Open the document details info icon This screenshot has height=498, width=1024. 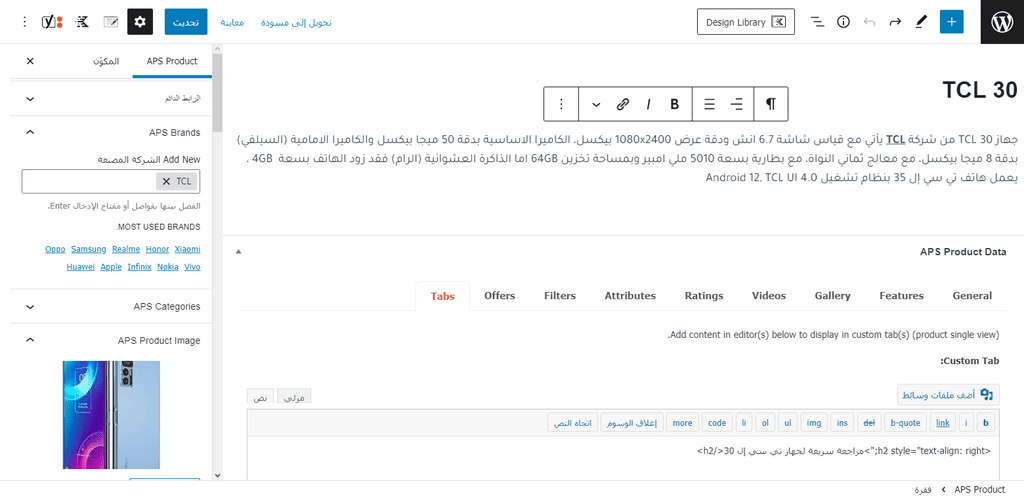point(843,22)
